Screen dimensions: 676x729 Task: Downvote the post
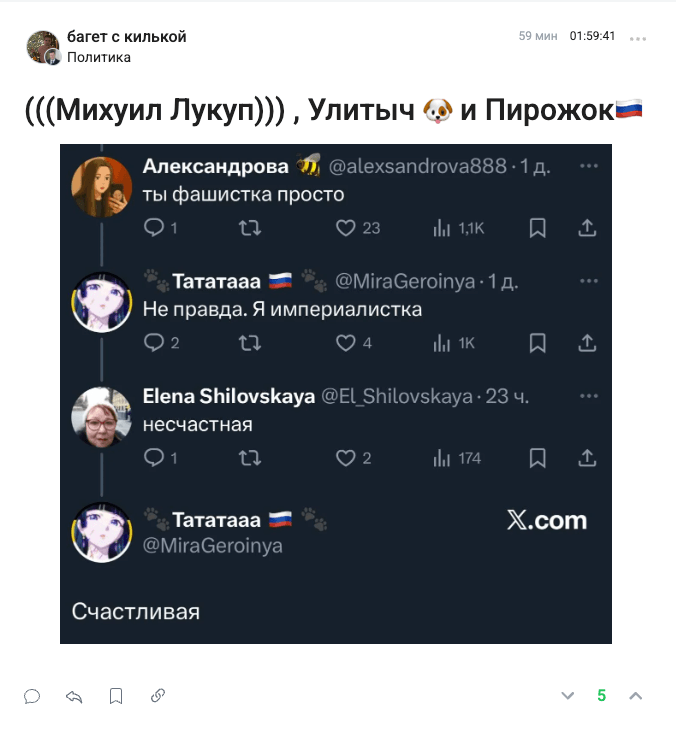coord(568,696)
